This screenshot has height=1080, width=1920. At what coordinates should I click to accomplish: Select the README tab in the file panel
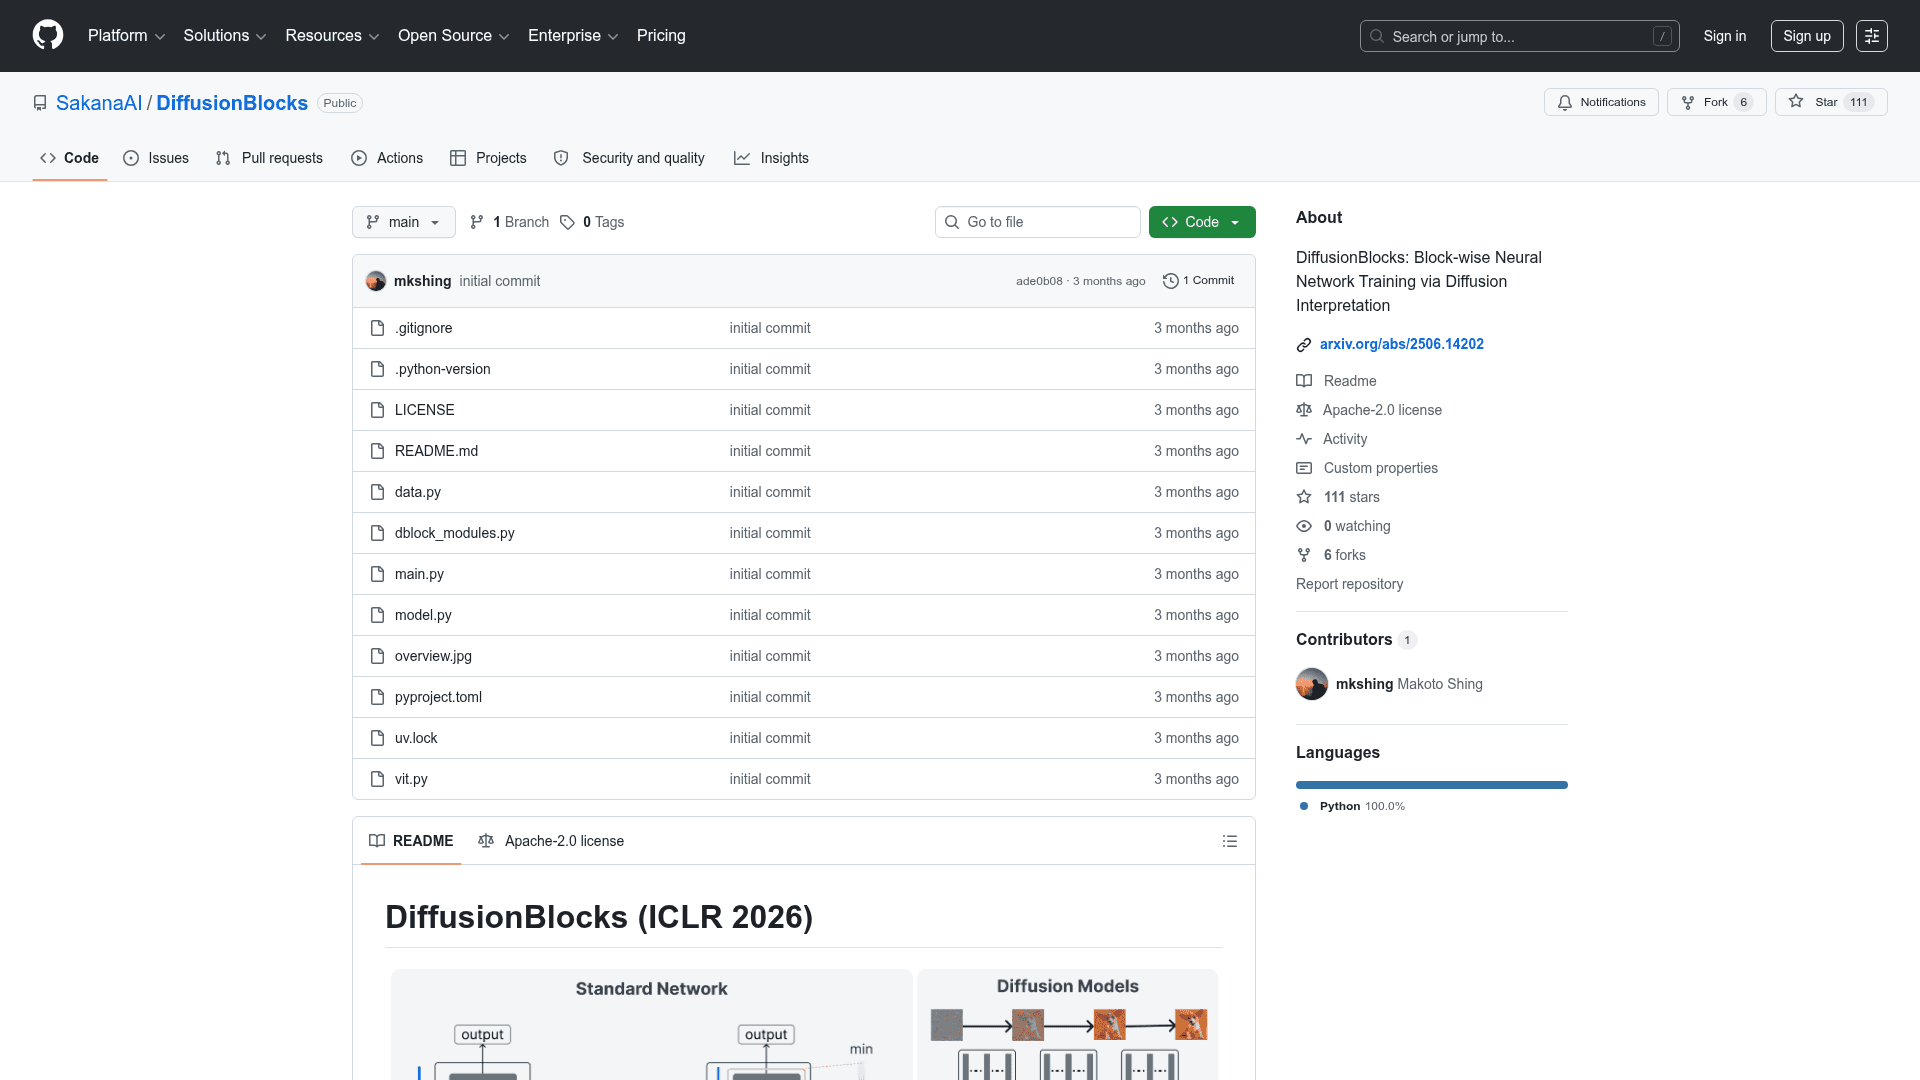click(411, 841)
